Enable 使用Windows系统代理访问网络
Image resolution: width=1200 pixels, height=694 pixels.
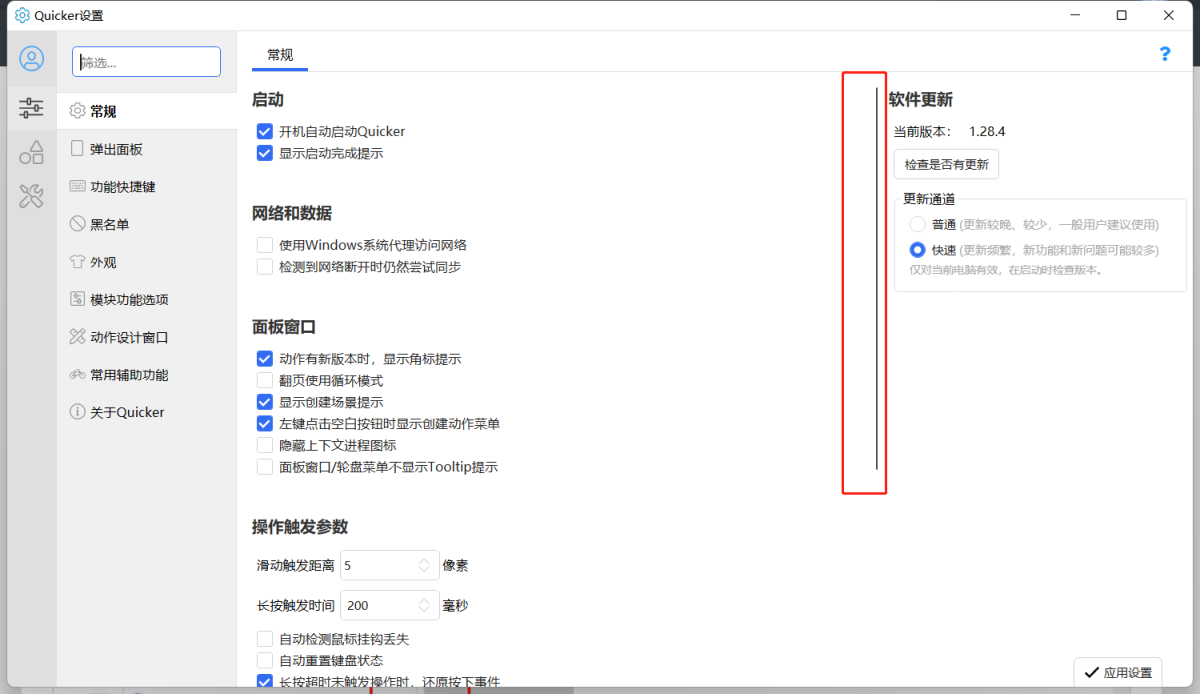click(x=265, y=245)
